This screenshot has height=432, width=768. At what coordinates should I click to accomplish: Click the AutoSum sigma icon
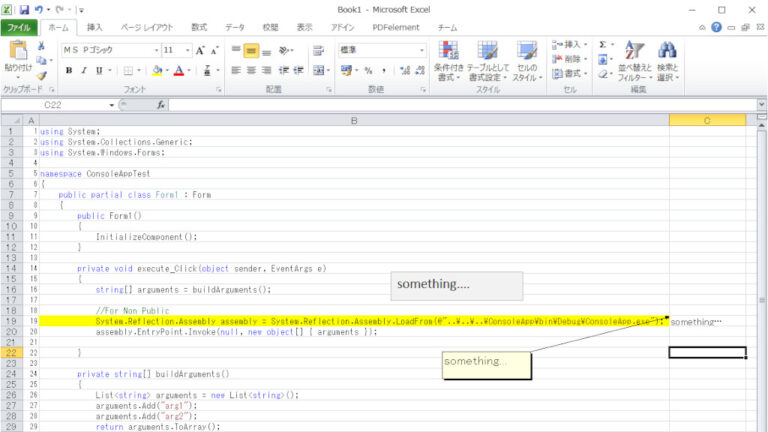tap(603, 45)
